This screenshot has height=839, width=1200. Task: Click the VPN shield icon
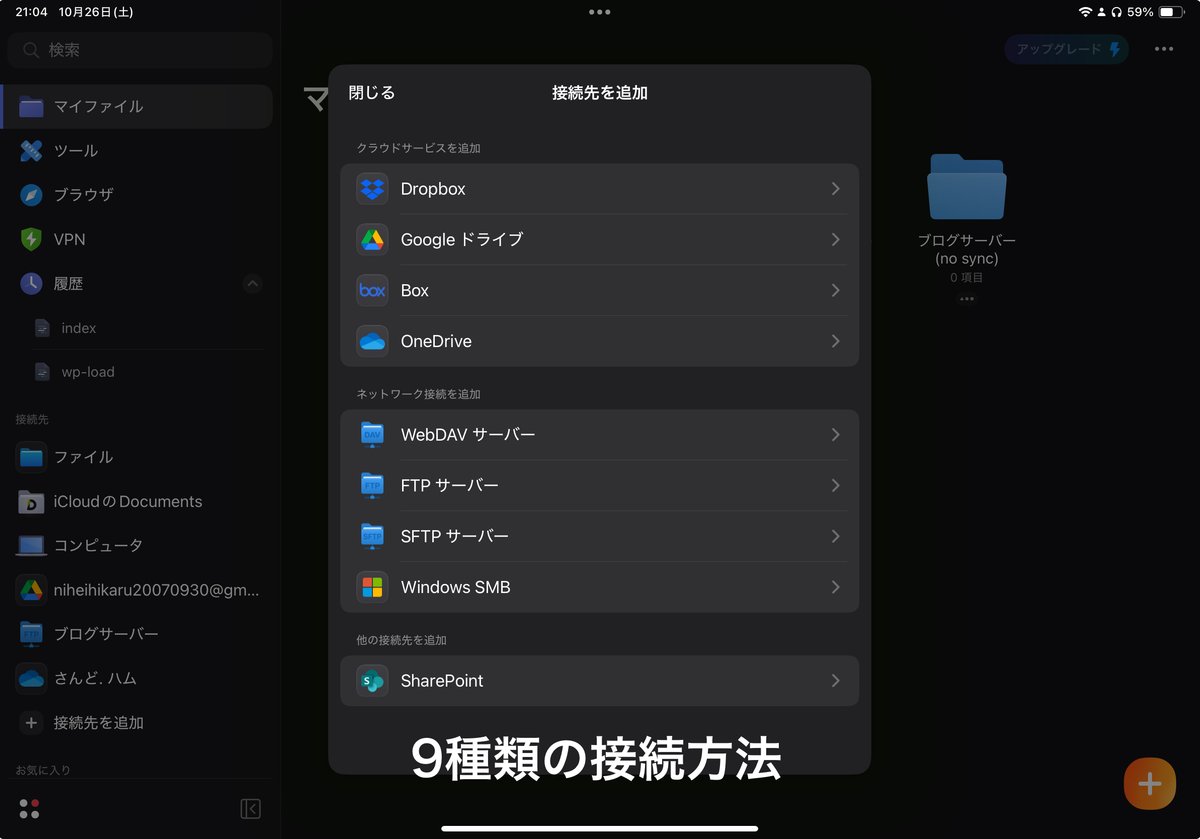pos(31,239)
